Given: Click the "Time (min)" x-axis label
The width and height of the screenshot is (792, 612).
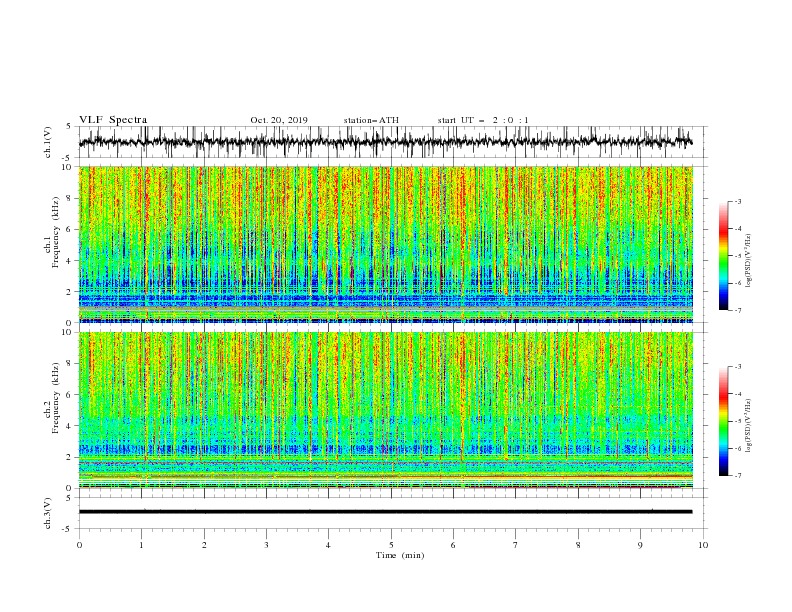Looking at the screenshot, I should (400, 555).
